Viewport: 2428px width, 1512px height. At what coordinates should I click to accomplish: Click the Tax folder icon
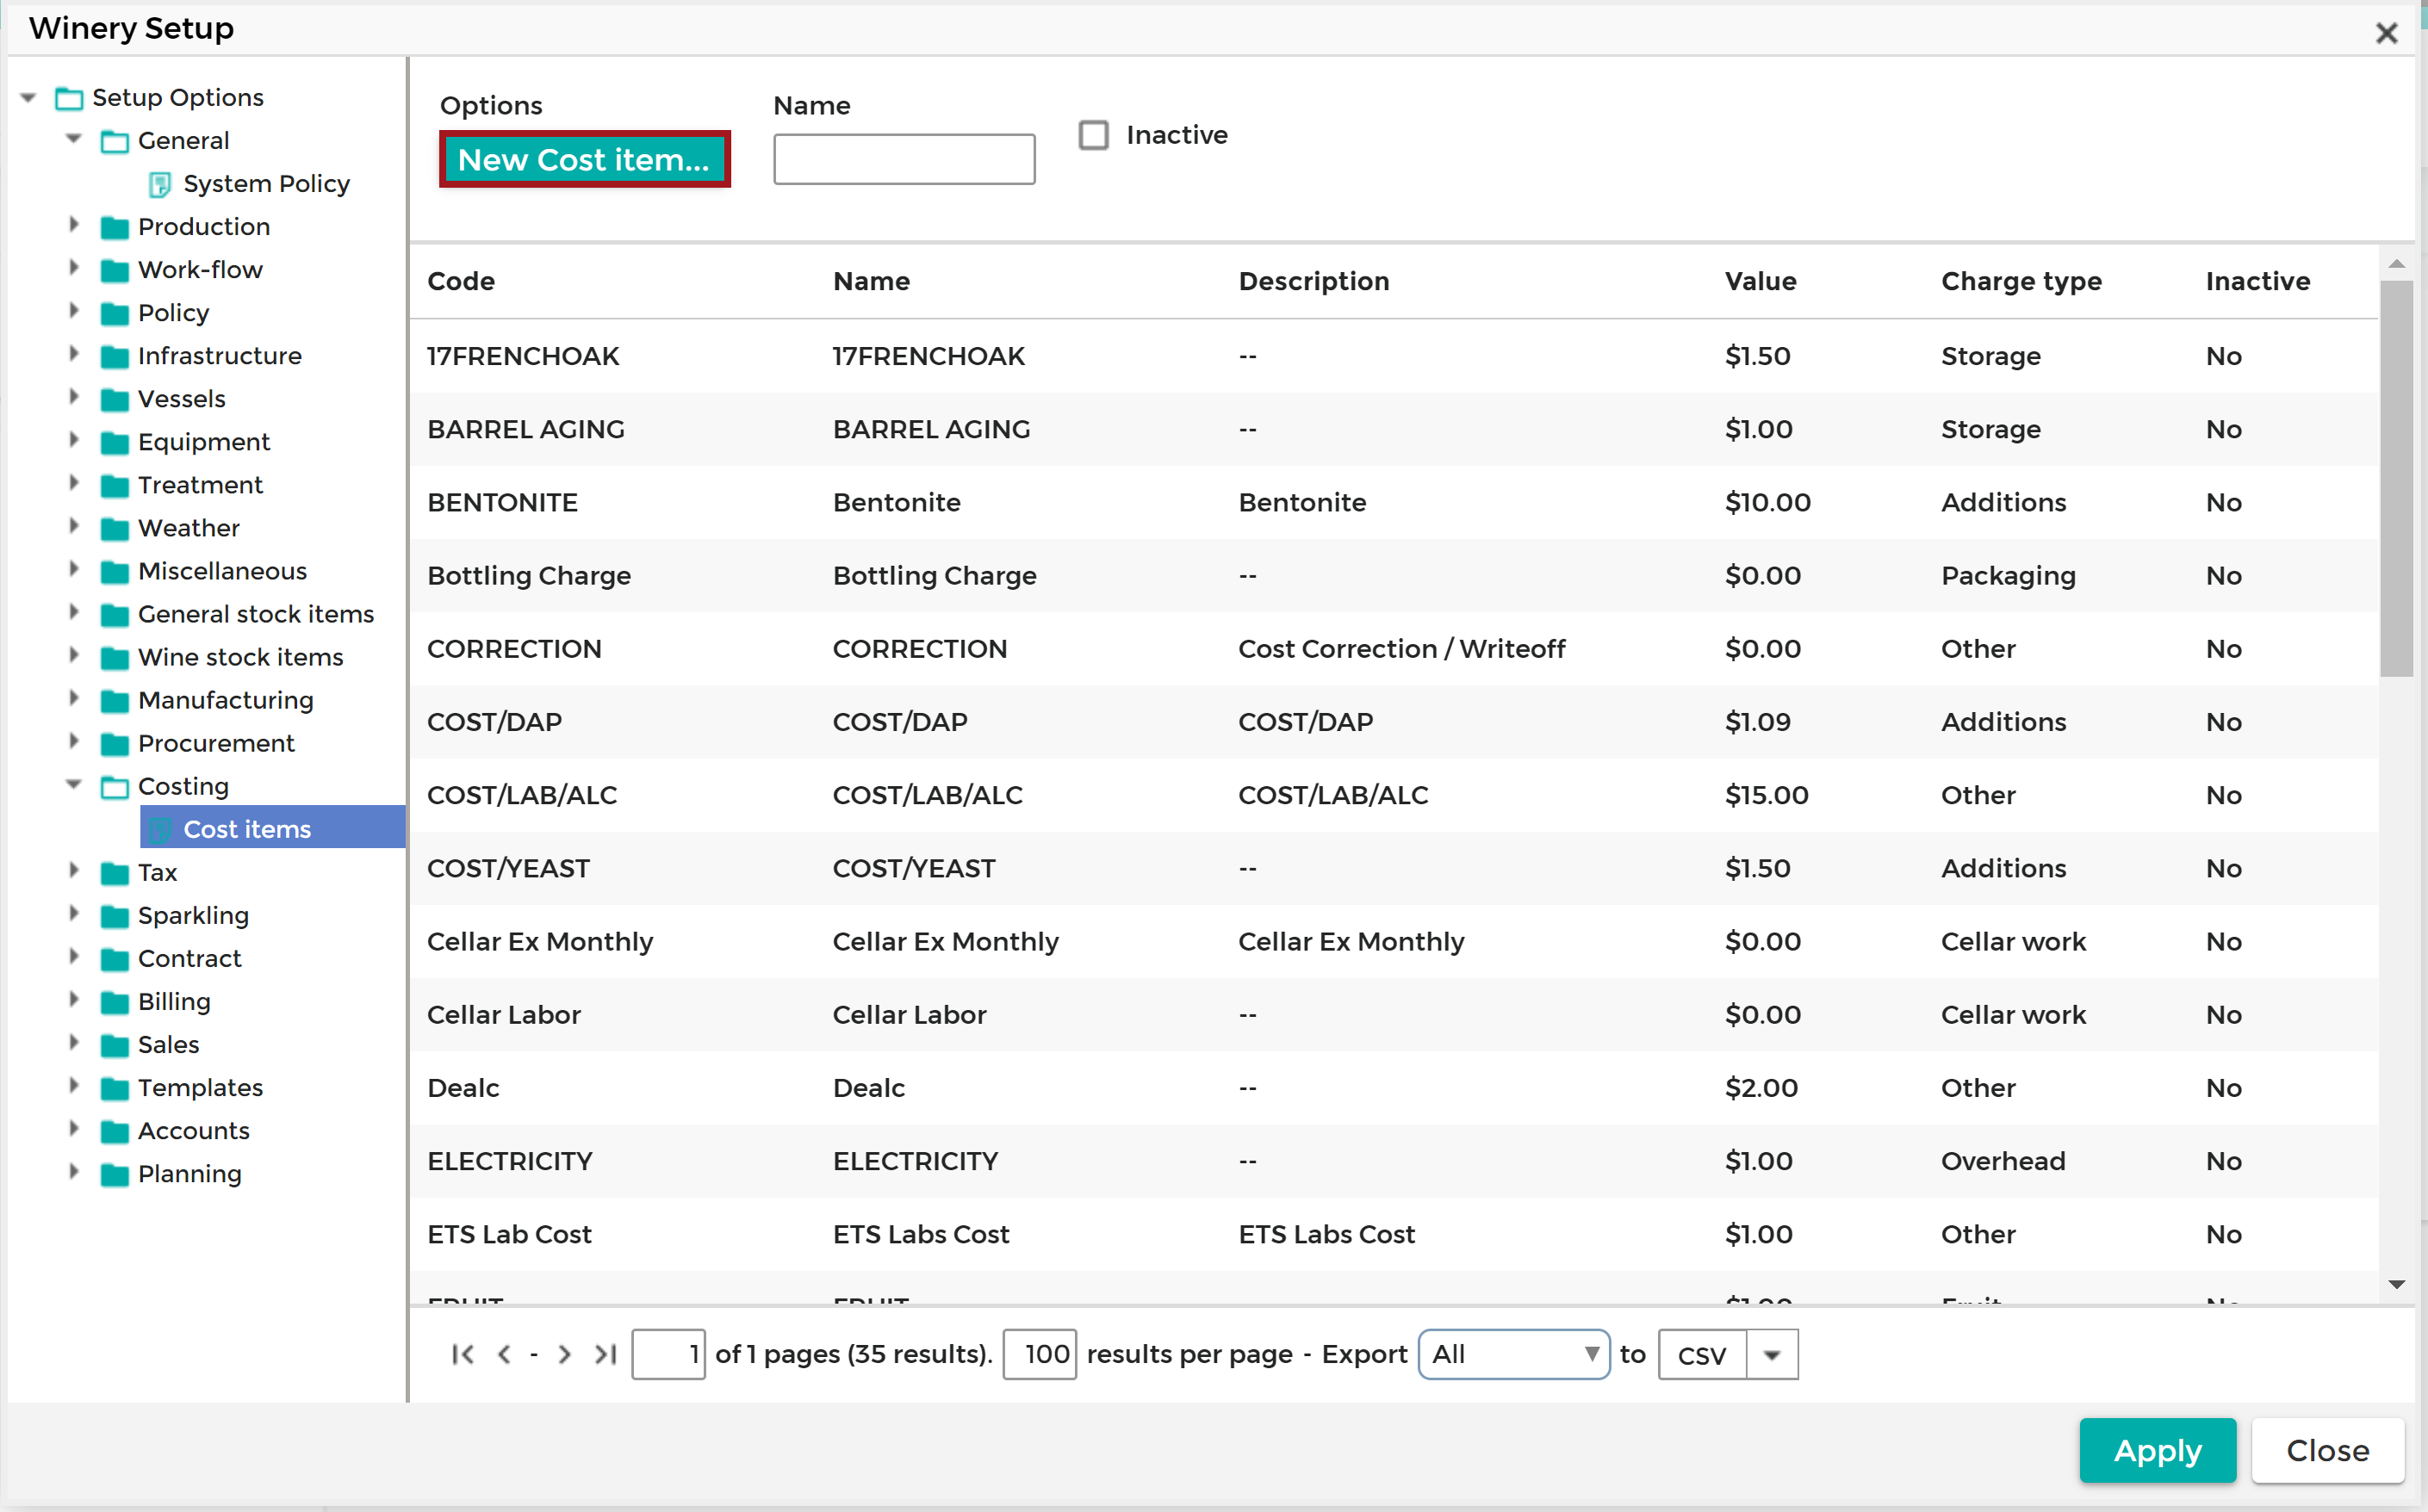coord(115,873)
